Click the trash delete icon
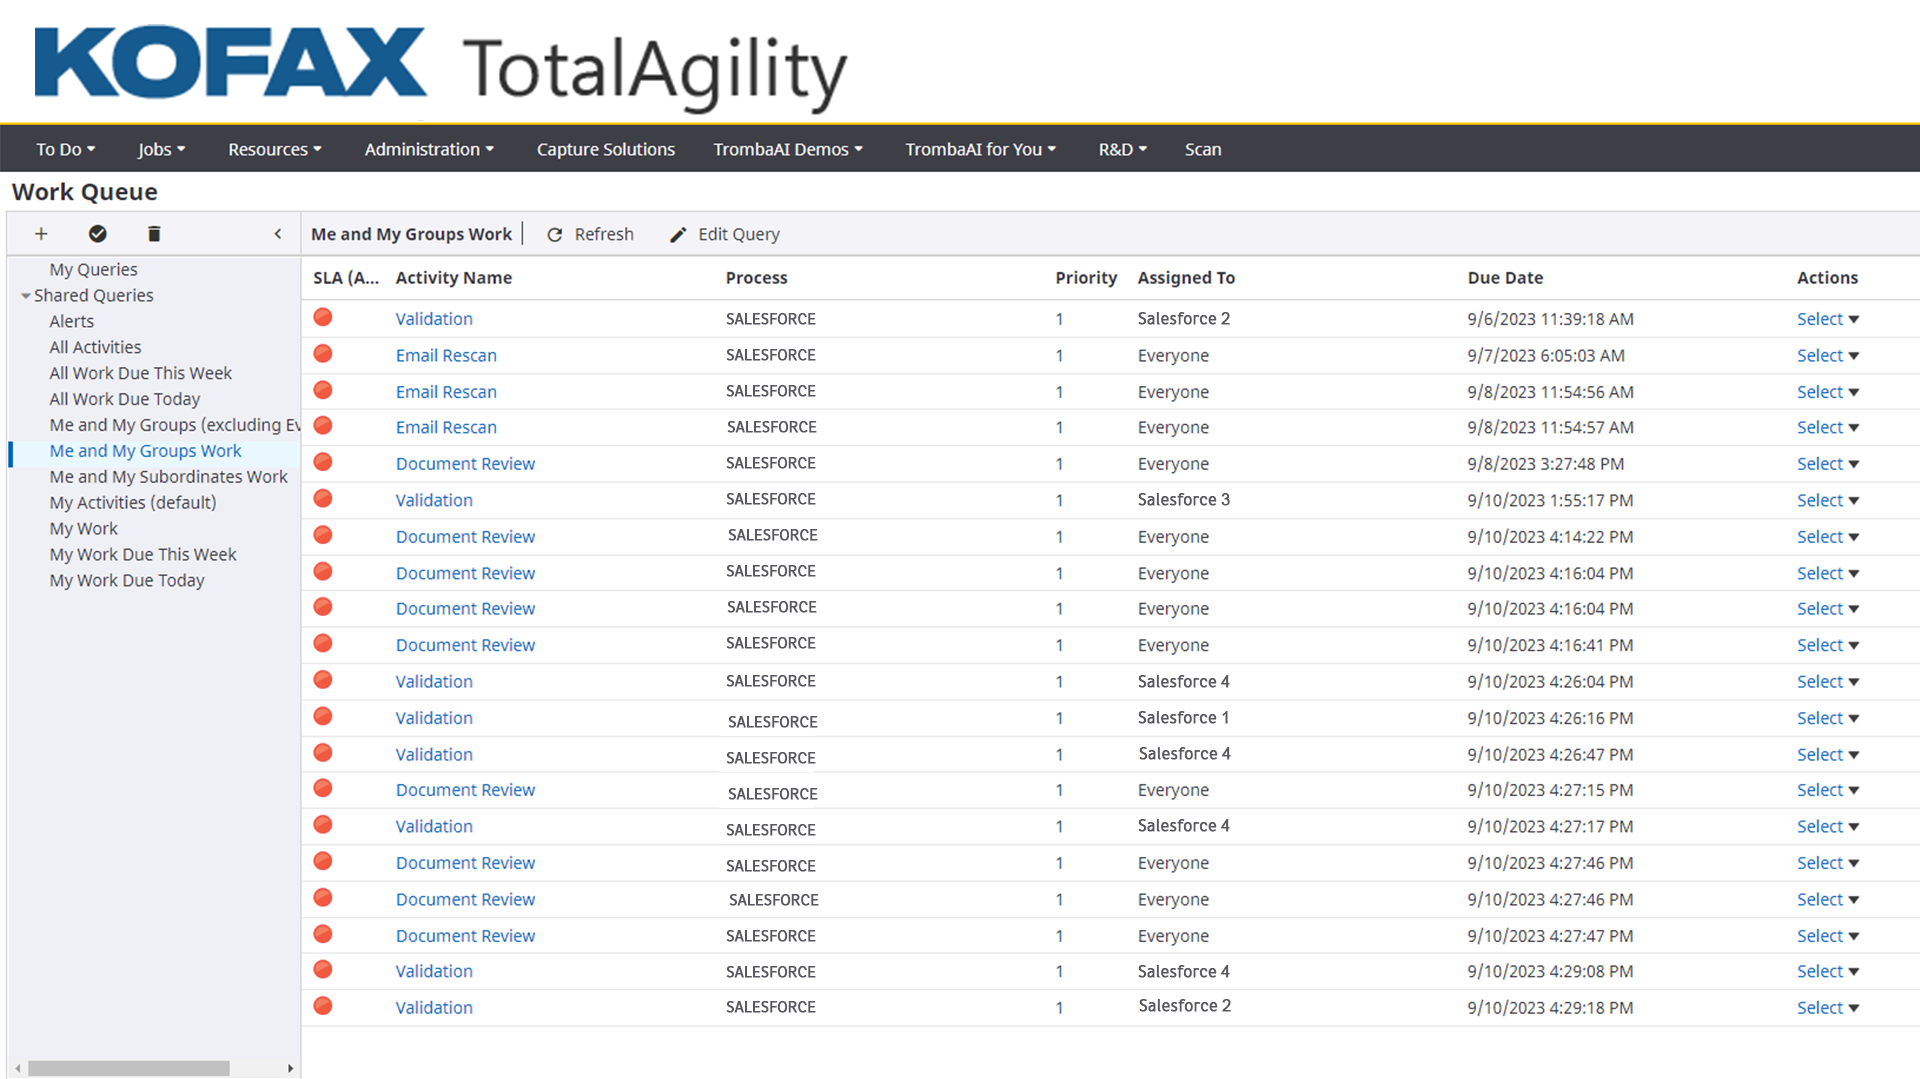This screenshot has height=1079, width=1920. [x=153, y=234]
